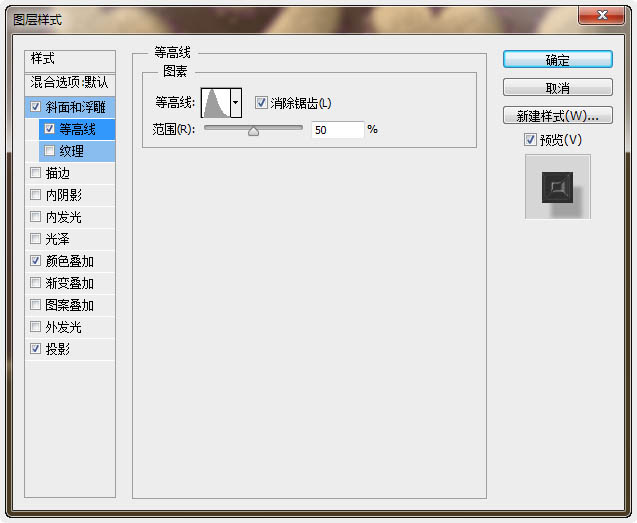Select the 样式 list header
The height and width of the screenshot is (523, 637).
pos(70,61)
